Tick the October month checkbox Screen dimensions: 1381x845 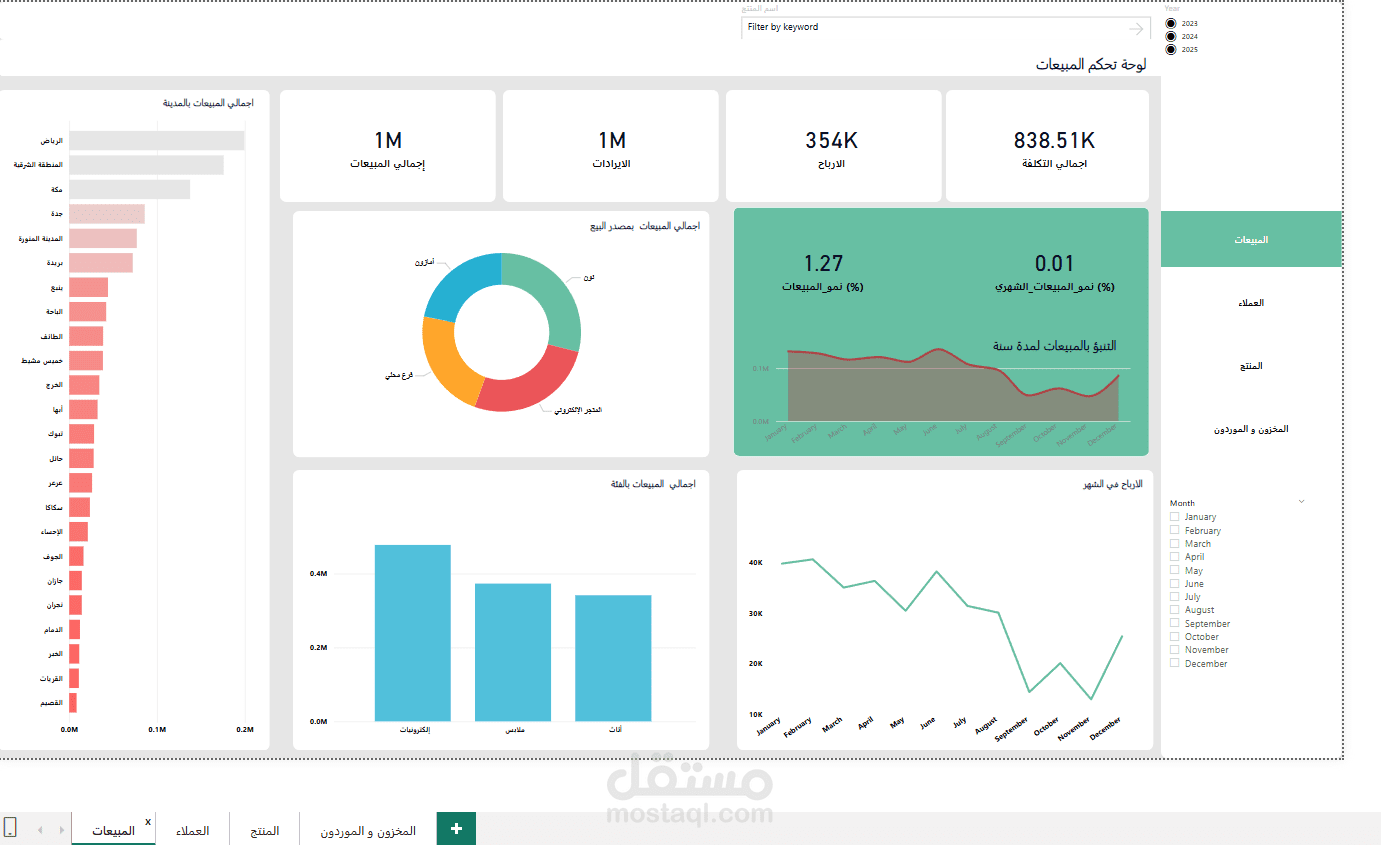pos(1175,637)
